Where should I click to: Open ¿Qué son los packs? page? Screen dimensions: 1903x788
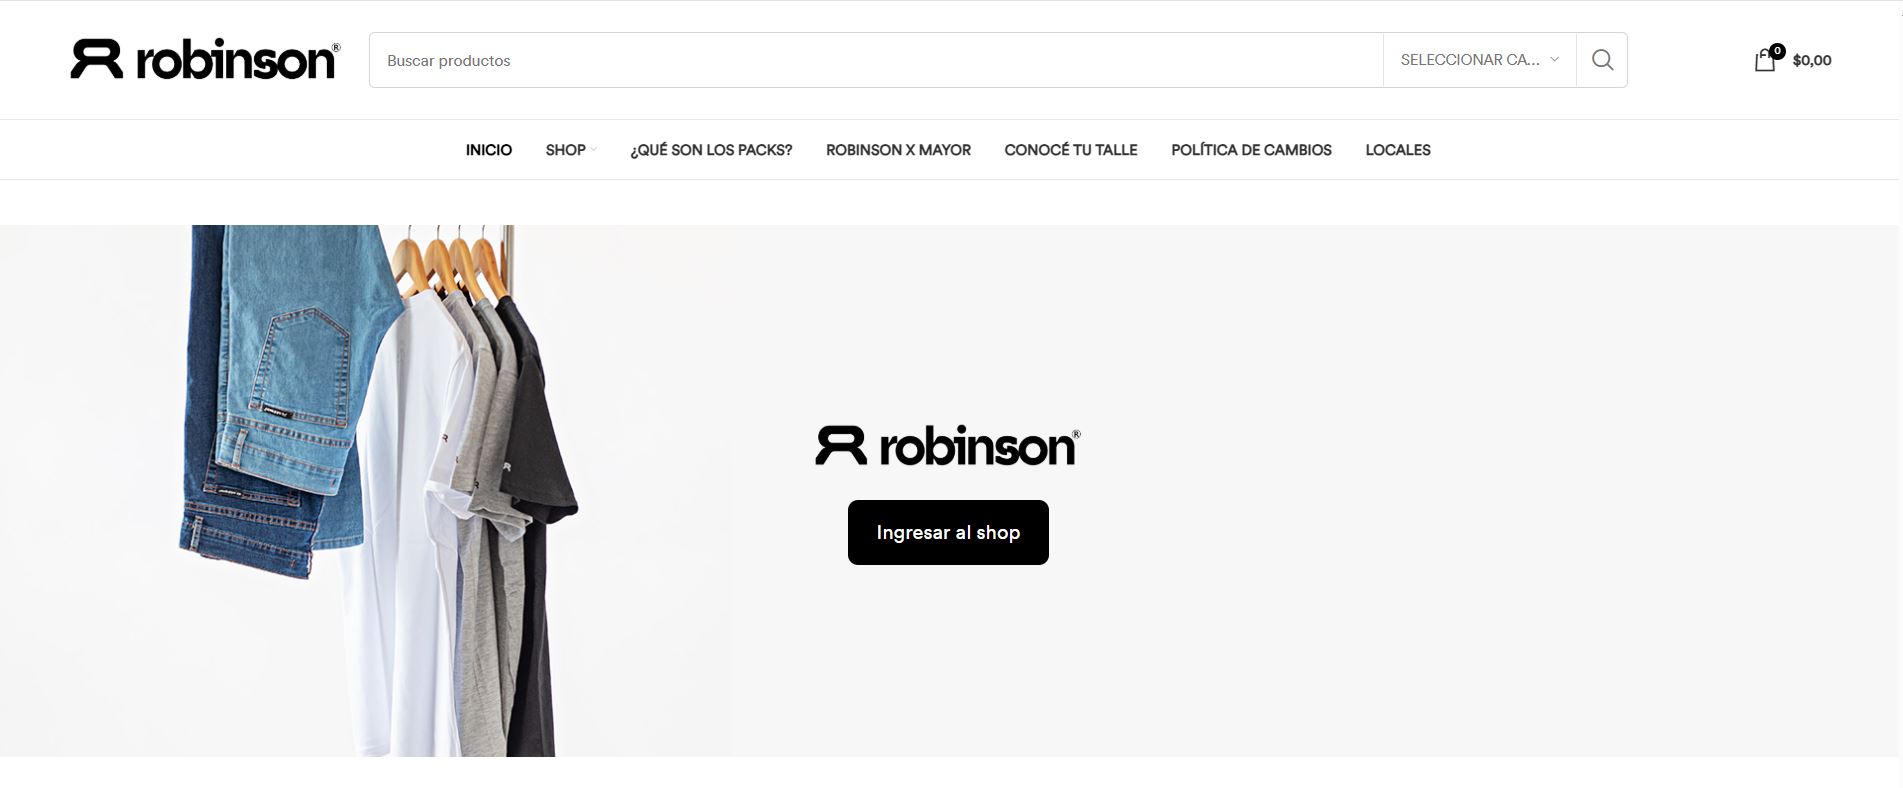(711, 150)
